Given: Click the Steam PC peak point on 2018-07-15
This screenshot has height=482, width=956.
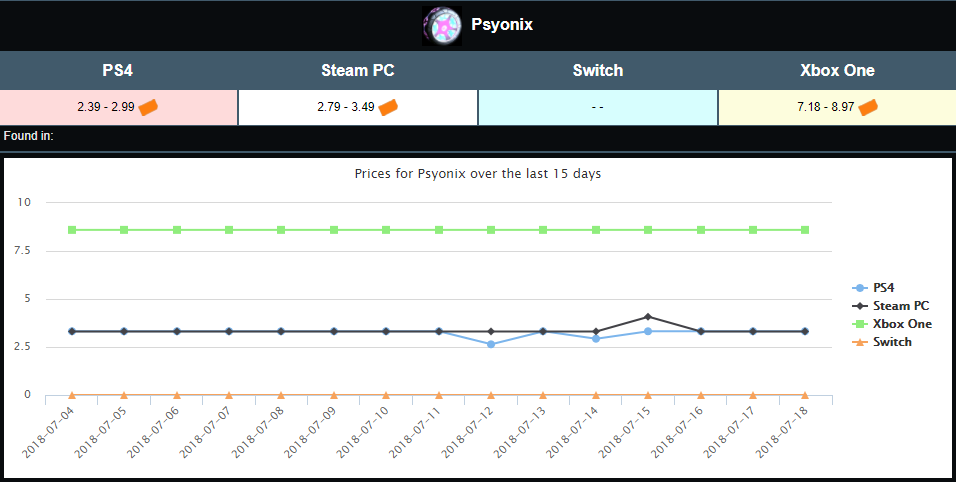Looking at the screenshot, I should coord(648,316).
